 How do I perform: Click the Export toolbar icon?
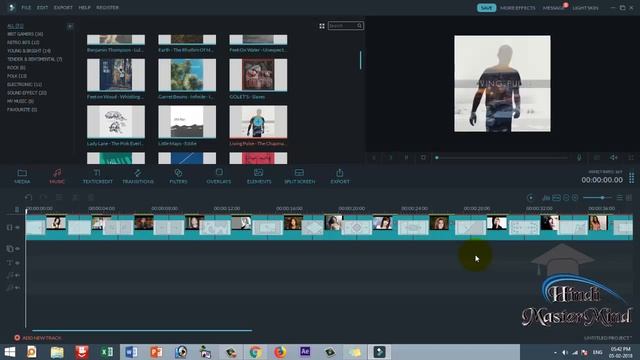click(x=340, y=176)
